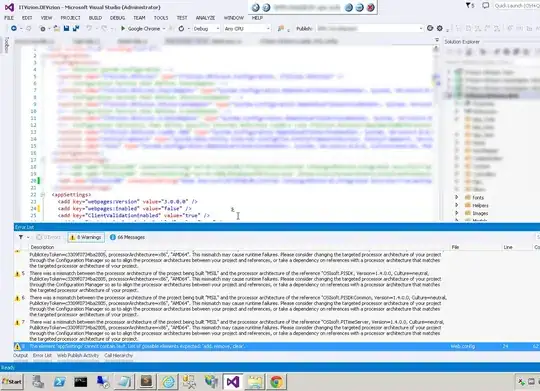
Task: Toggle the 8 Warnings filter
Action: 86,237
